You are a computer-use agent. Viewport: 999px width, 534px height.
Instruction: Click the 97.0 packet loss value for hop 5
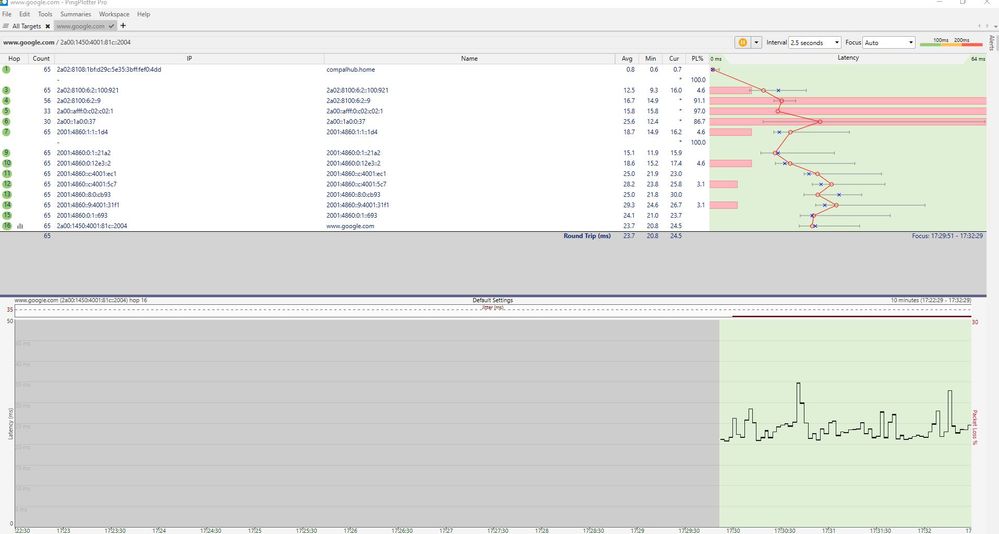click(699, 111)
